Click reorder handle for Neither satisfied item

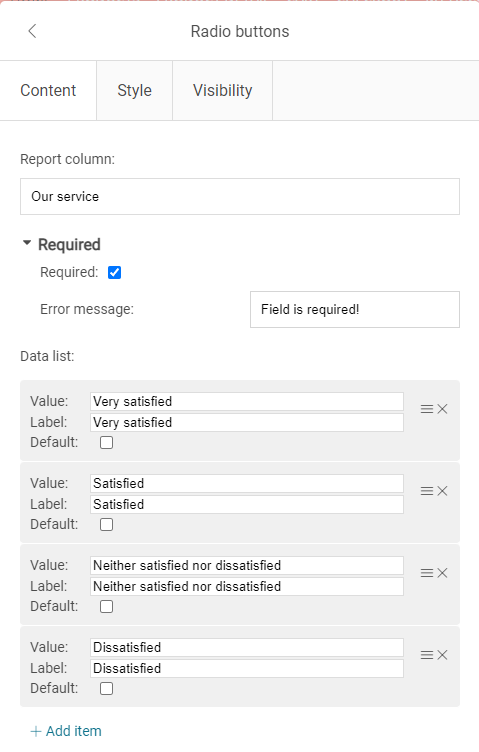(427, 573)
